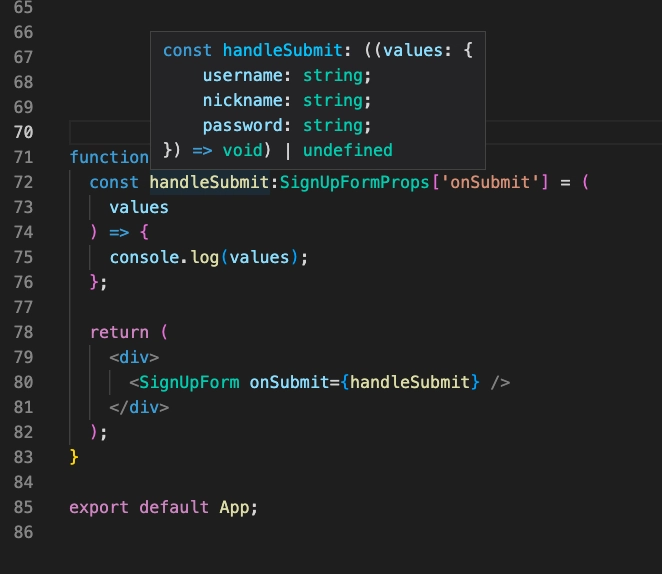
Task: Click line number 77 in the gutter
Action: tap(23, 307)
